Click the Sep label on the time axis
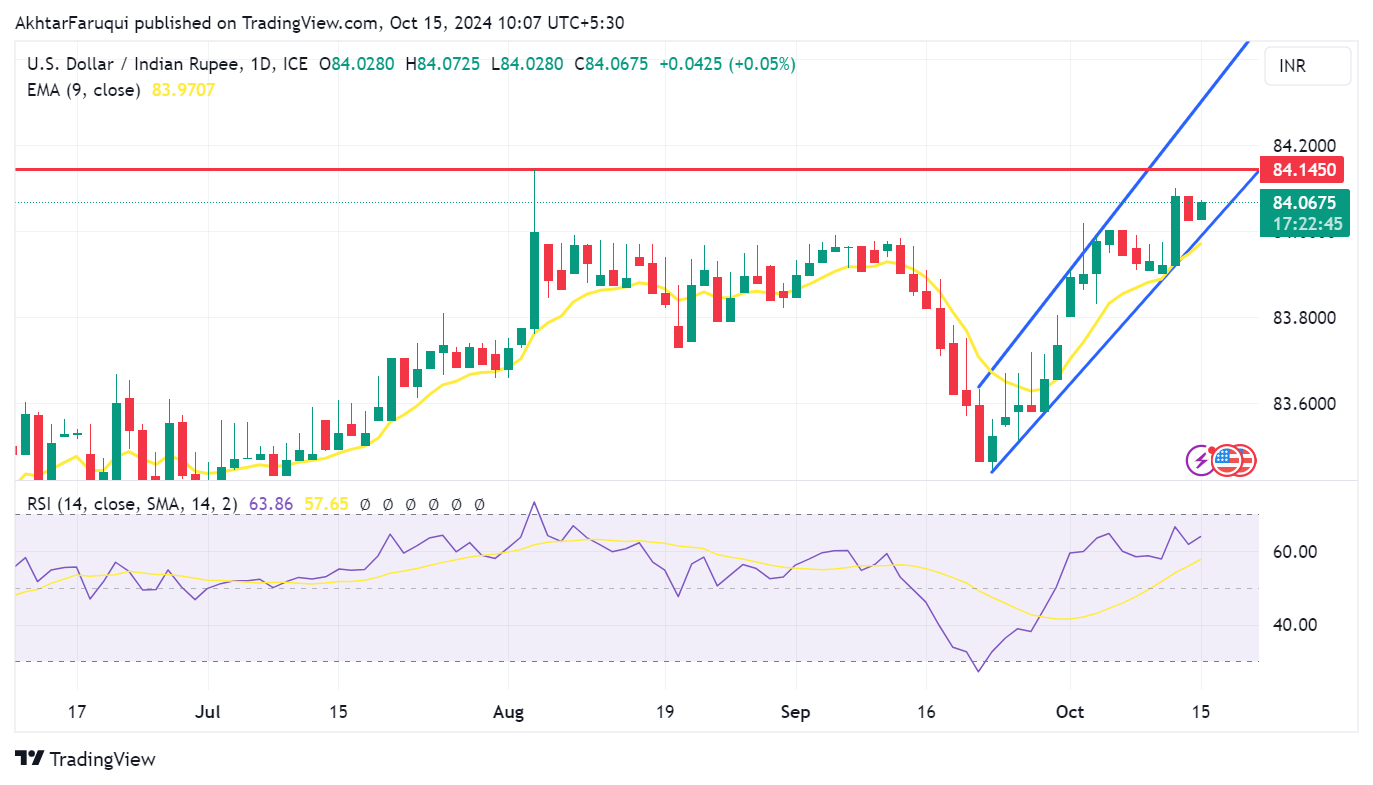Screen dimensions: 1373x785 (x=795, y=712)
